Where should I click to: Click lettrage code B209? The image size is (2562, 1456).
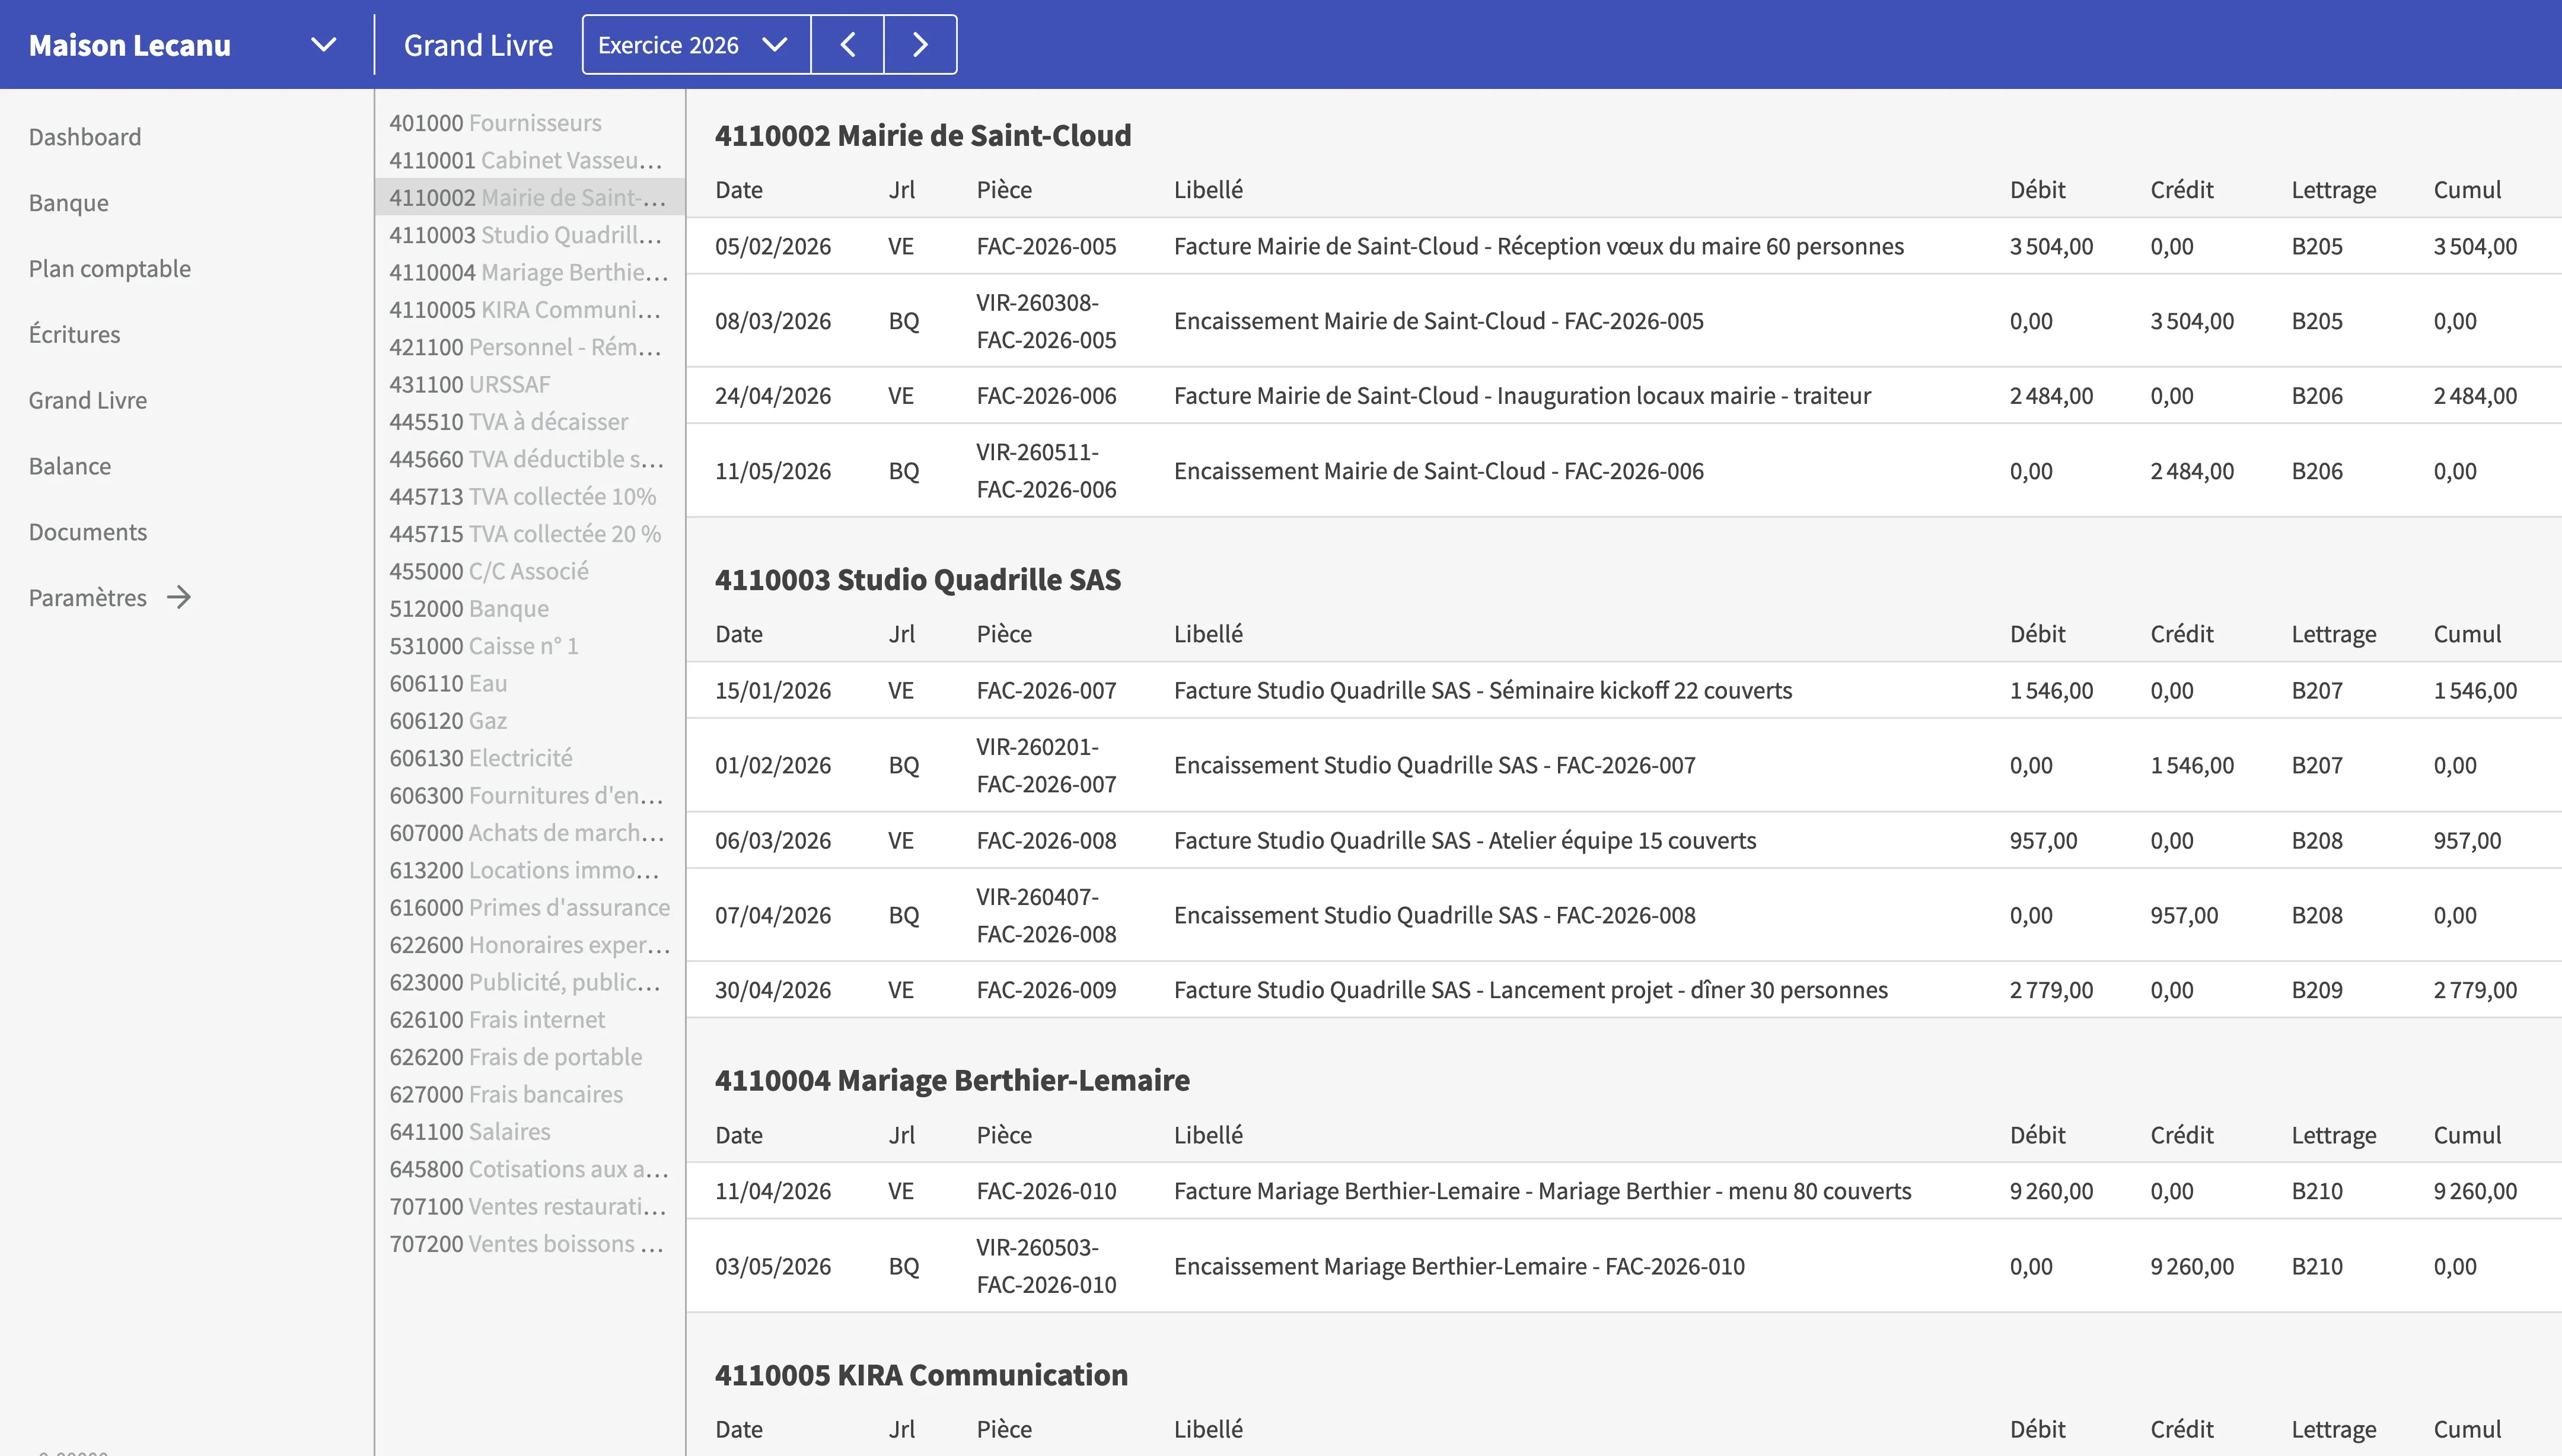pyautogui.click(x=2317, y=991)
